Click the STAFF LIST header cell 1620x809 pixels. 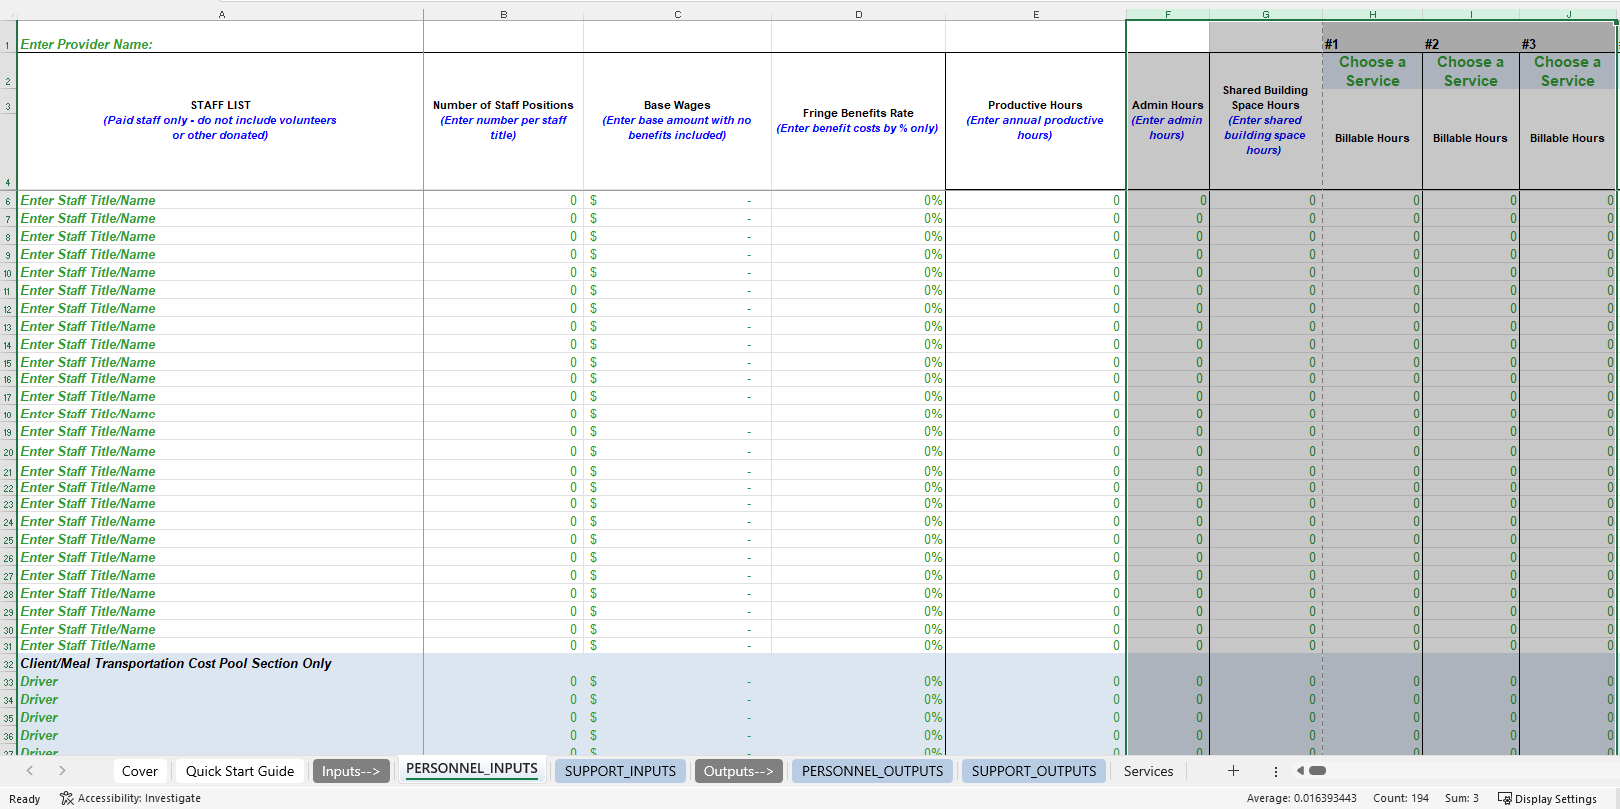(221, 120)
